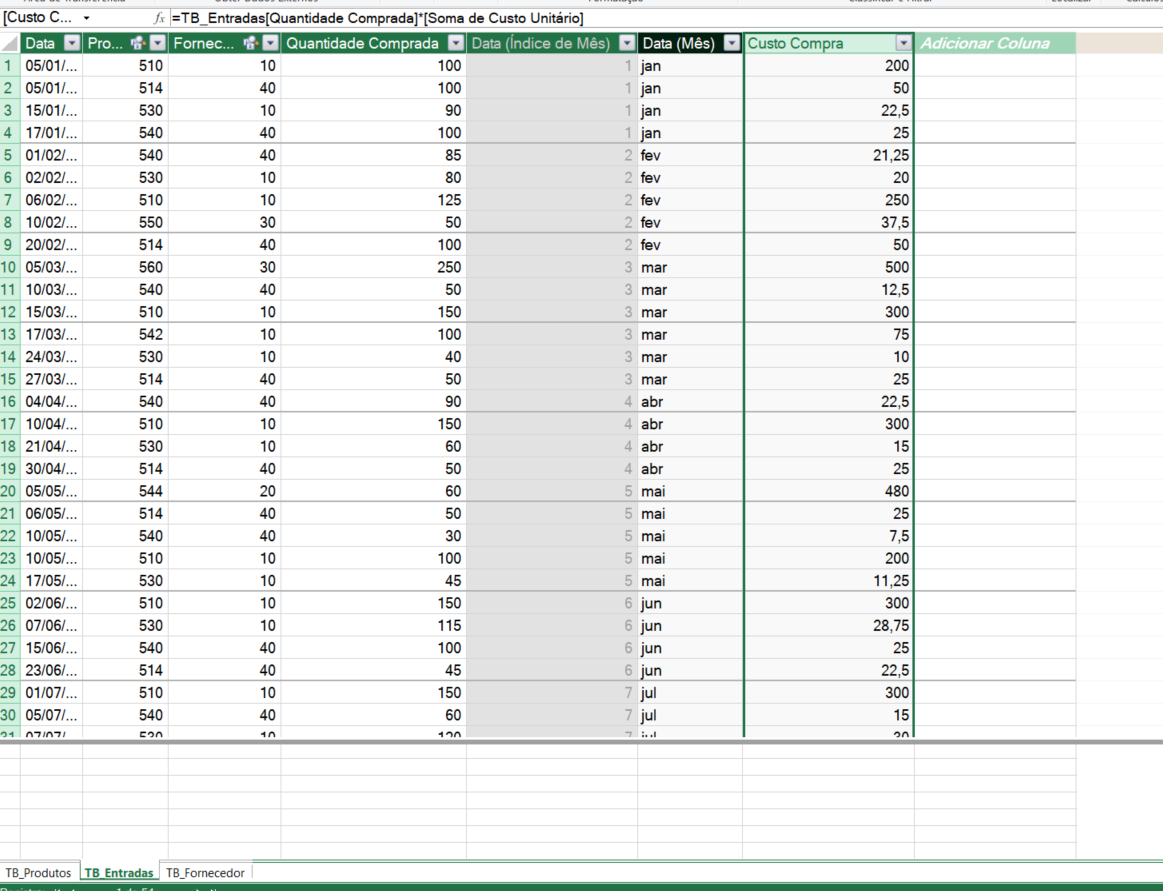This screenshot has width=1163, height=891.
Task: Open filter dropdown on Data column
Action: (72, 43)
